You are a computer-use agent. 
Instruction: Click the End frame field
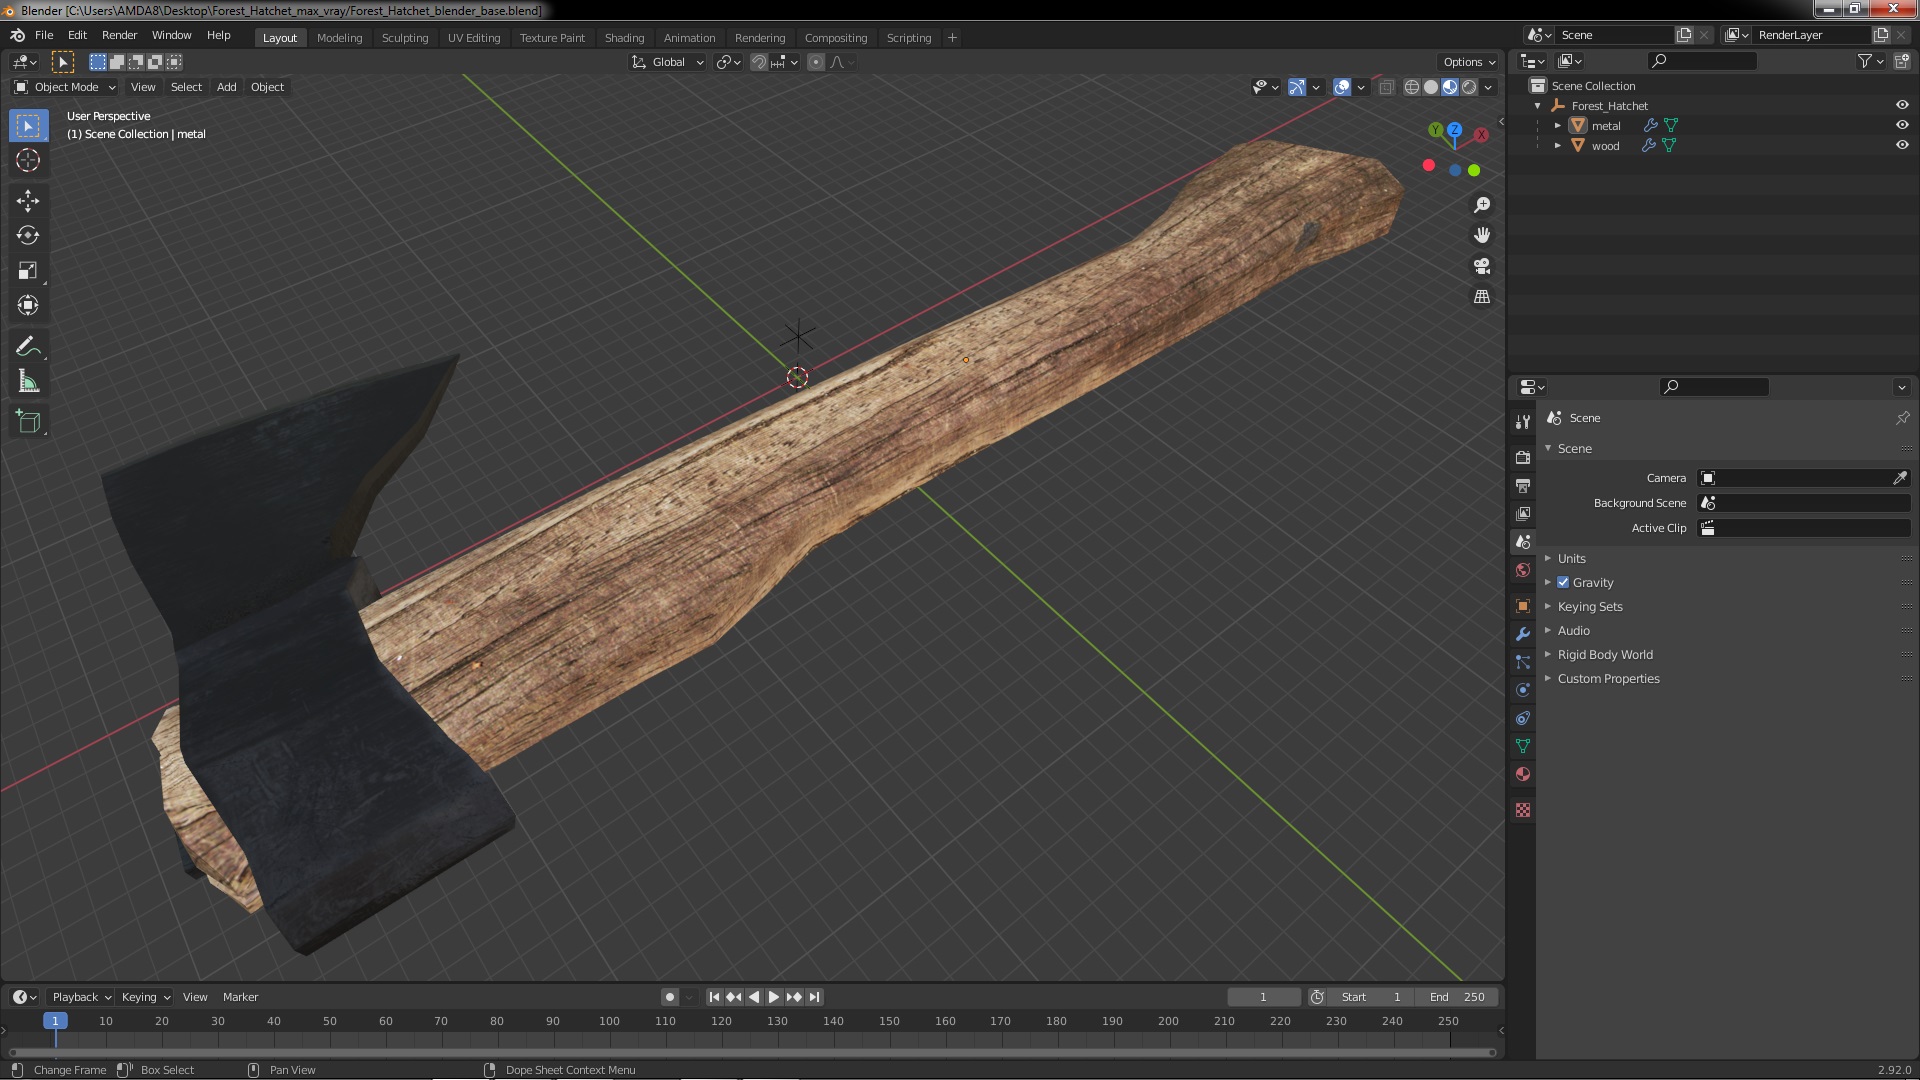[x=1457, y=997]
